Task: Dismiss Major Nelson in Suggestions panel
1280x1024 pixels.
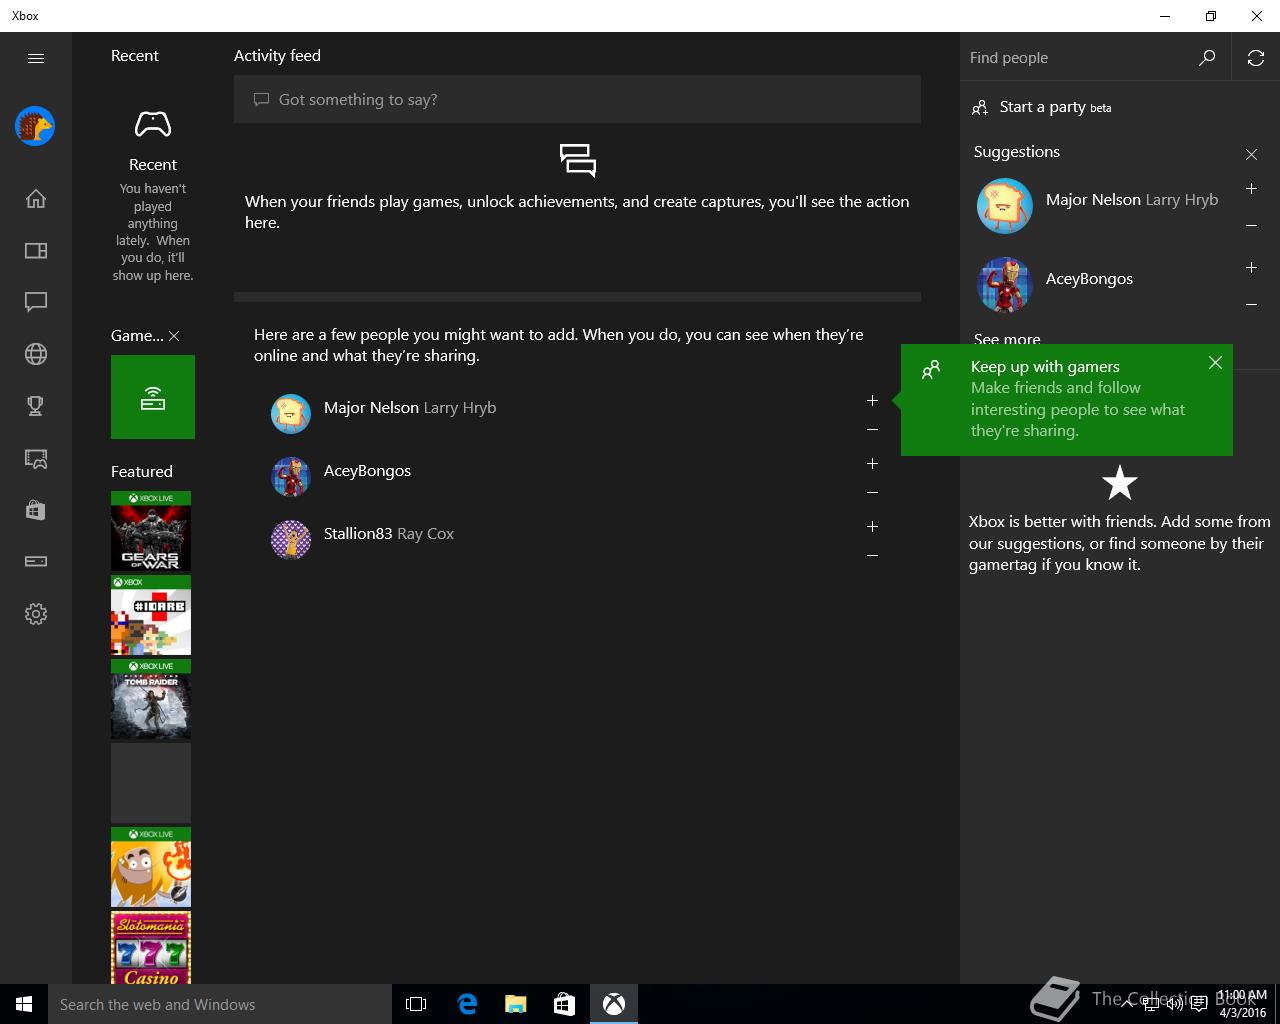Action: (x=1251, y=226)
